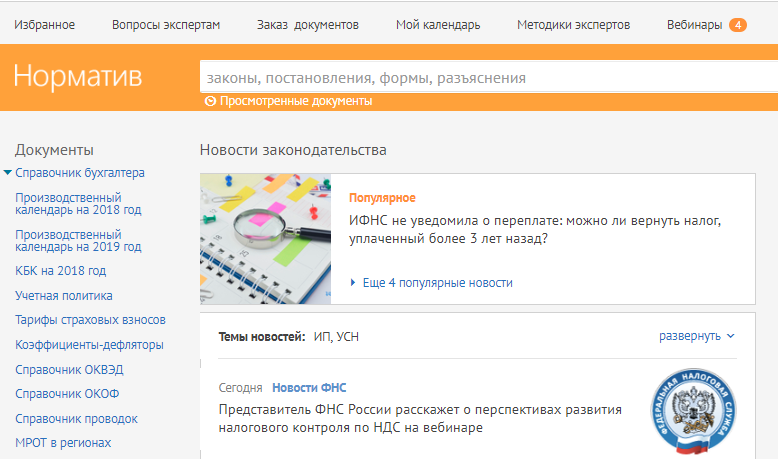Open КБК на 2018 год
This screenshot has width=778, height=459.
pos(61,271)
